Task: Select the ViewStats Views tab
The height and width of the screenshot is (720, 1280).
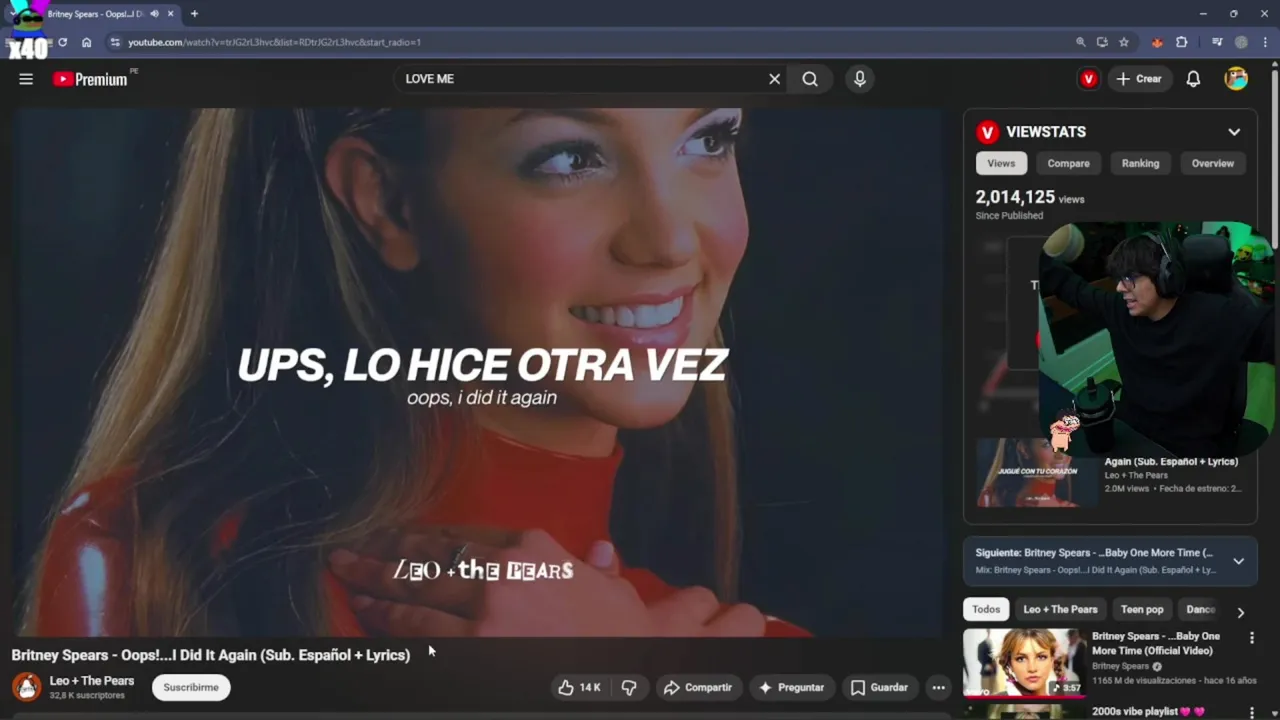Action: (1001, 163)
